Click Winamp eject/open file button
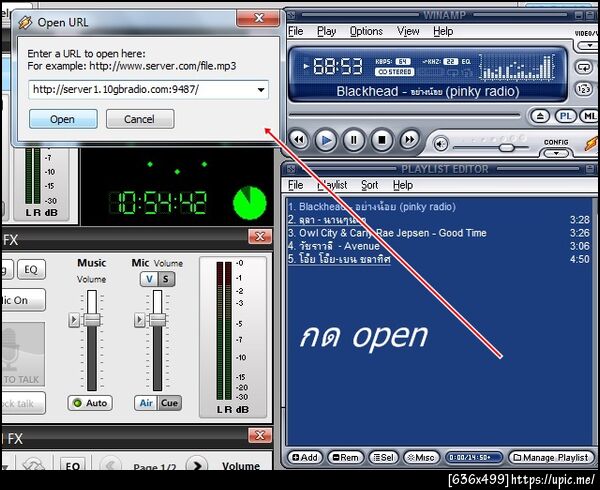The image size is (600, 490). click(x=540, y=116)
